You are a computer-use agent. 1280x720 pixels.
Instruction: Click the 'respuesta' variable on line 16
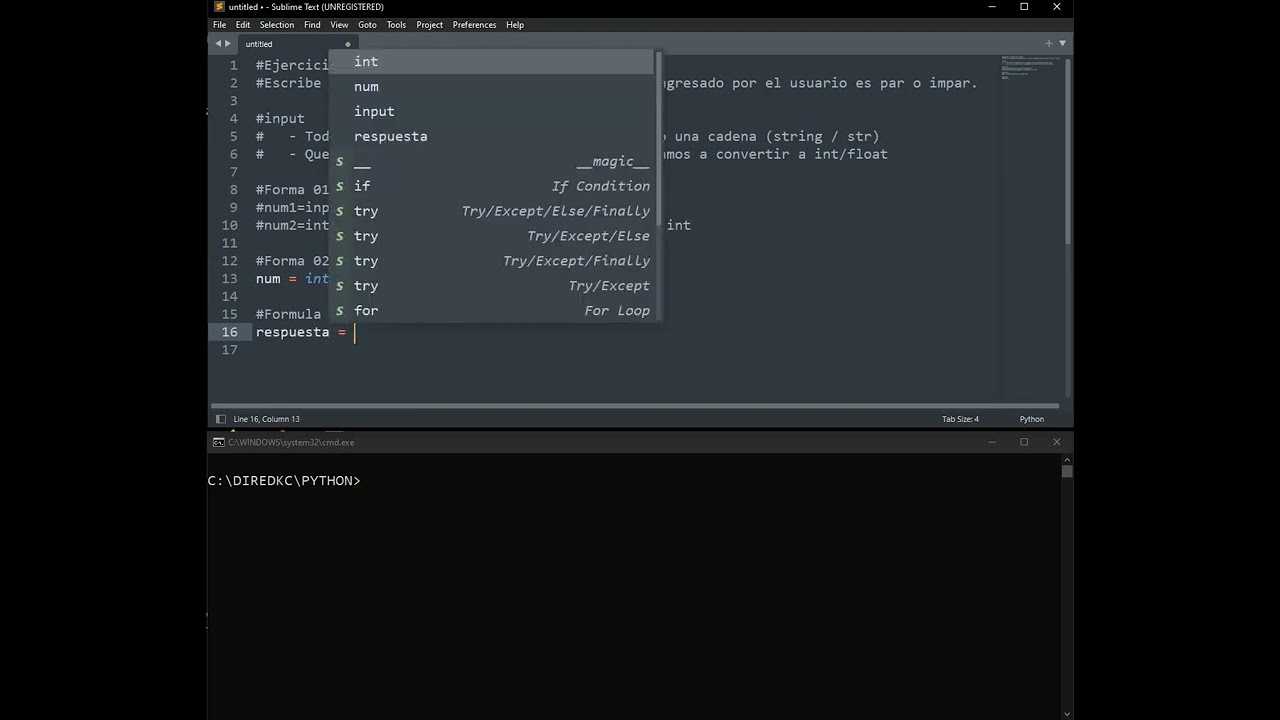tap(292, 332)
